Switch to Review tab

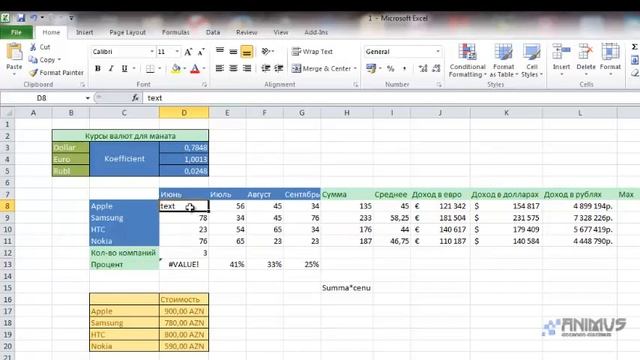(247, 32)
